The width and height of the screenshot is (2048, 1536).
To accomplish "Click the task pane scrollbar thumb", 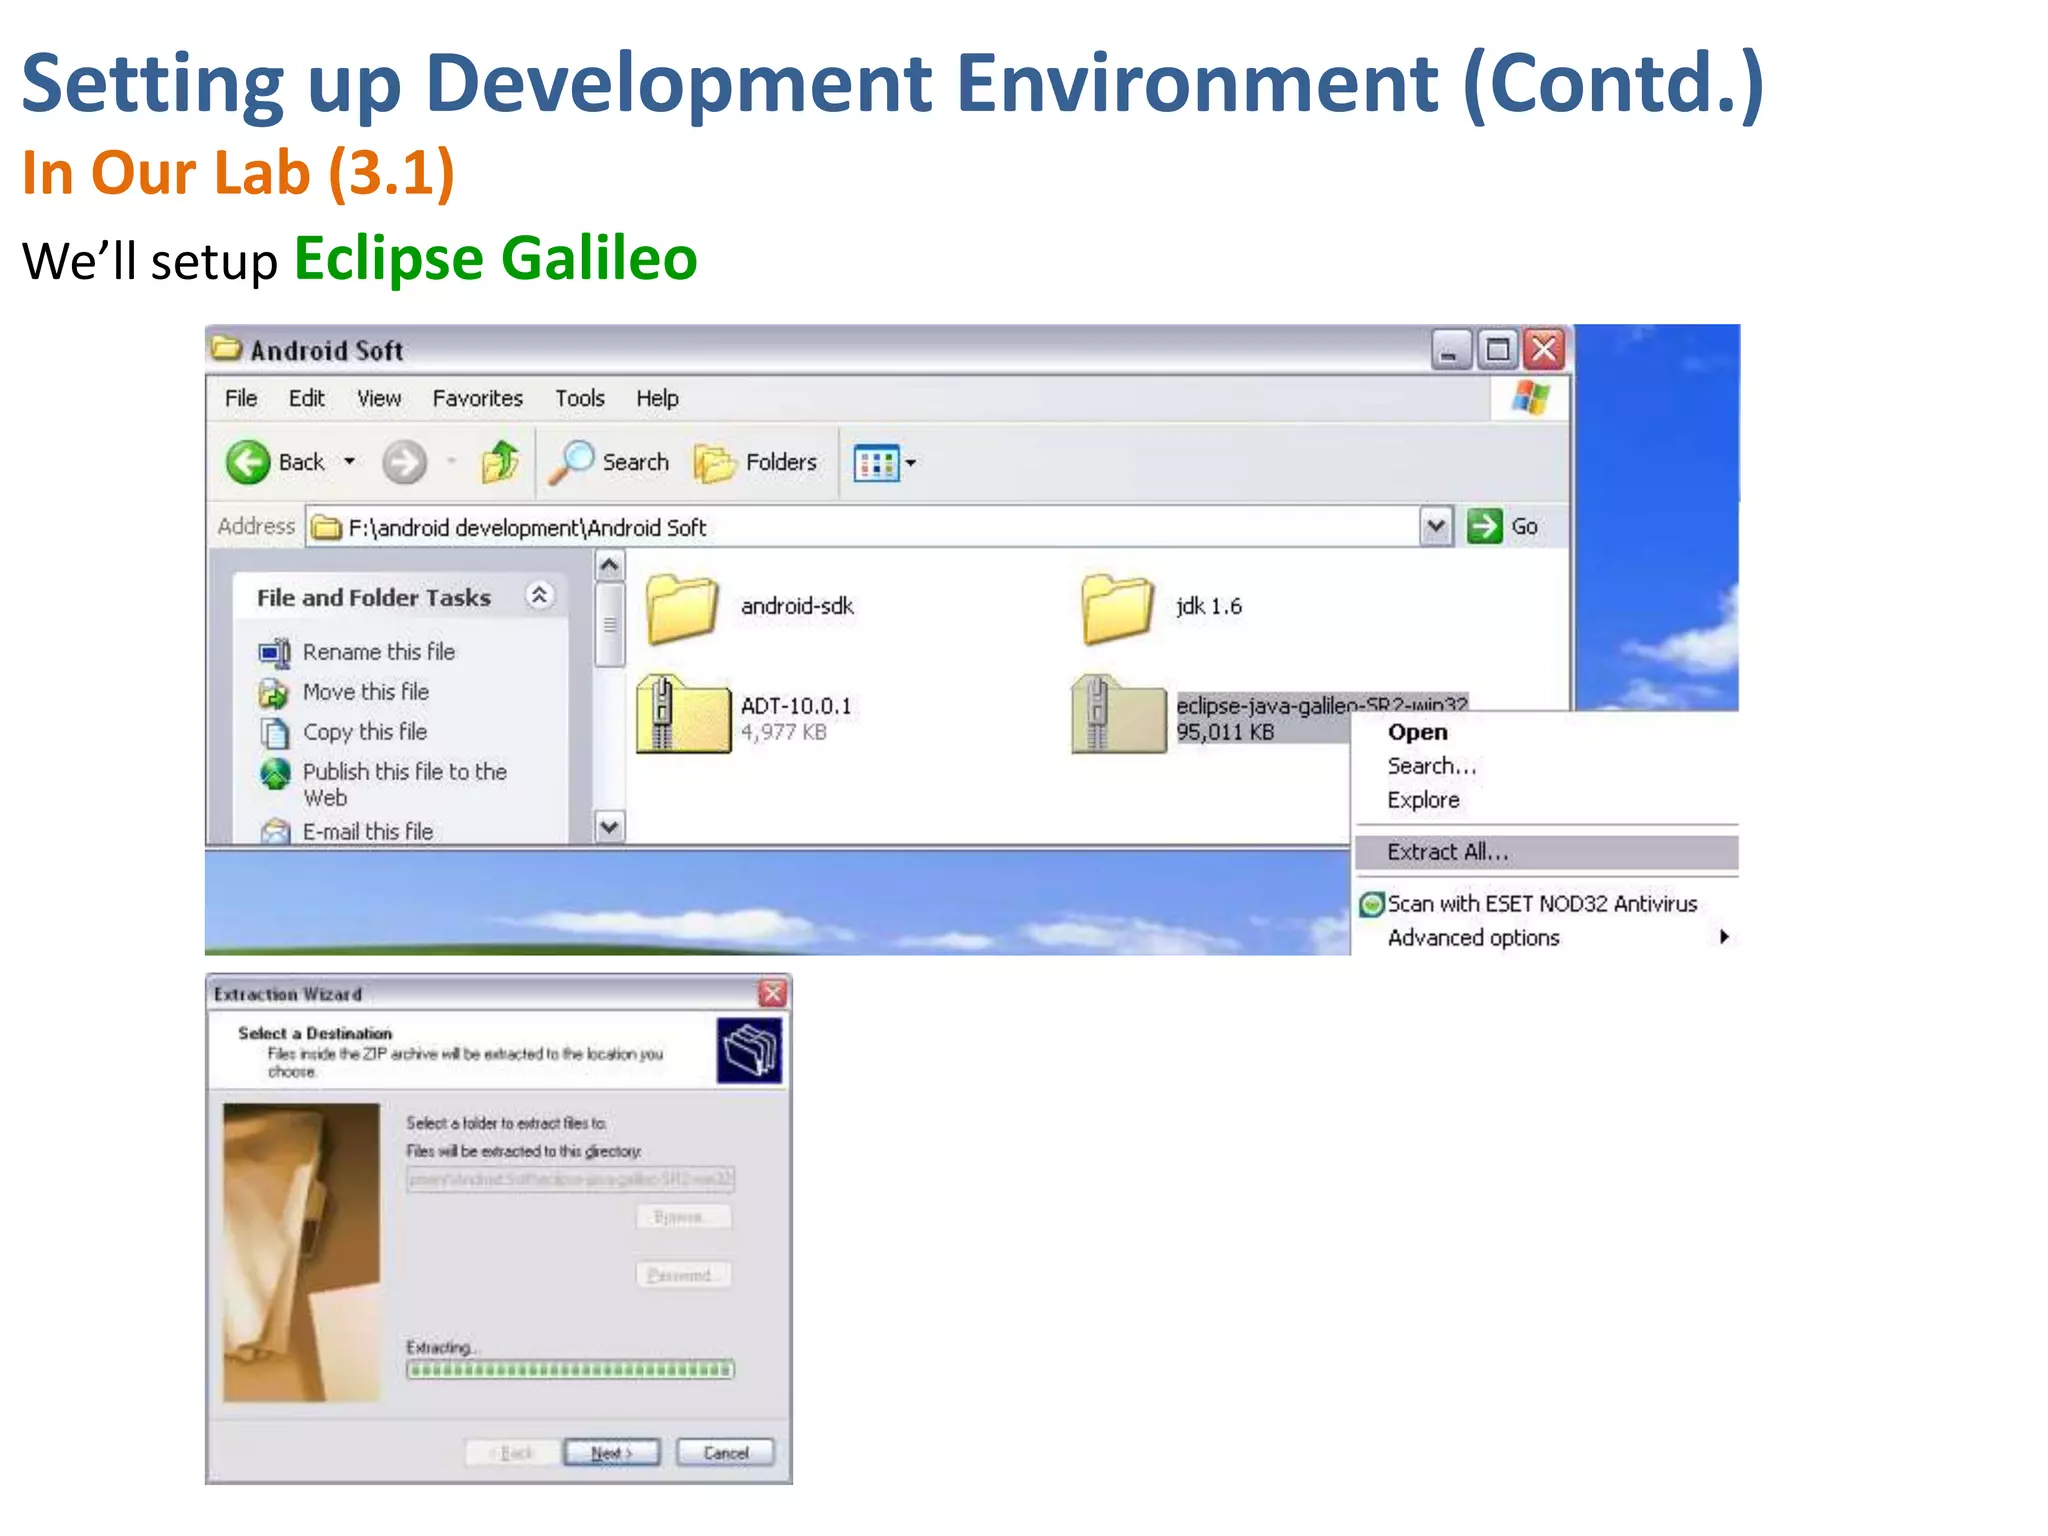I will tap(609, 625).
